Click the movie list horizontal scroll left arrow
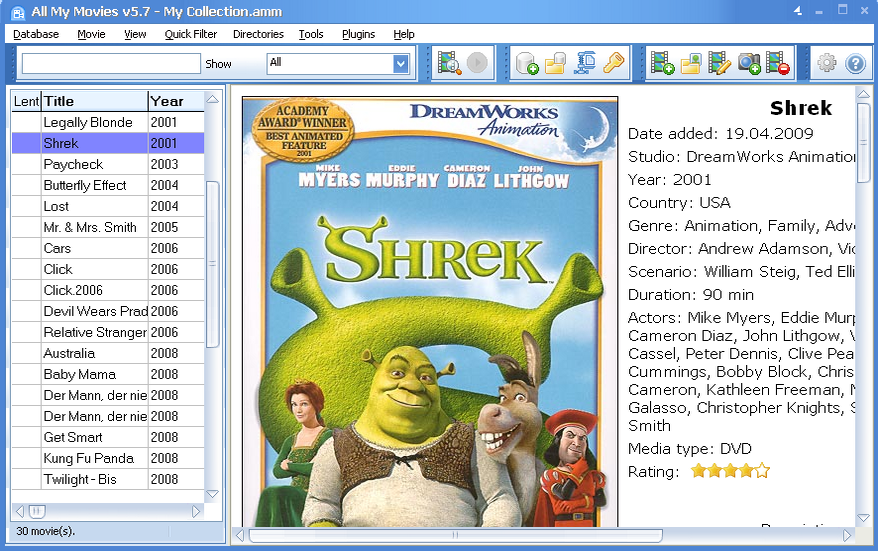This screenshot has height=551, width=878. [20, 511]
